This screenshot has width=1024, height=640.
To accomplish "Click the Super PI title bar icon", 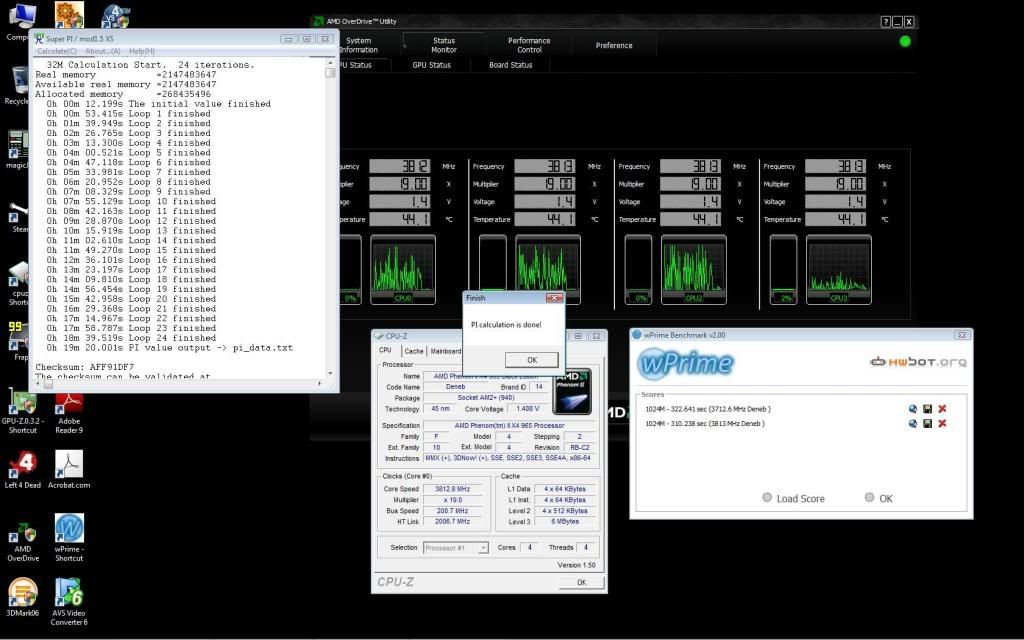I will [x=39, y=39].
